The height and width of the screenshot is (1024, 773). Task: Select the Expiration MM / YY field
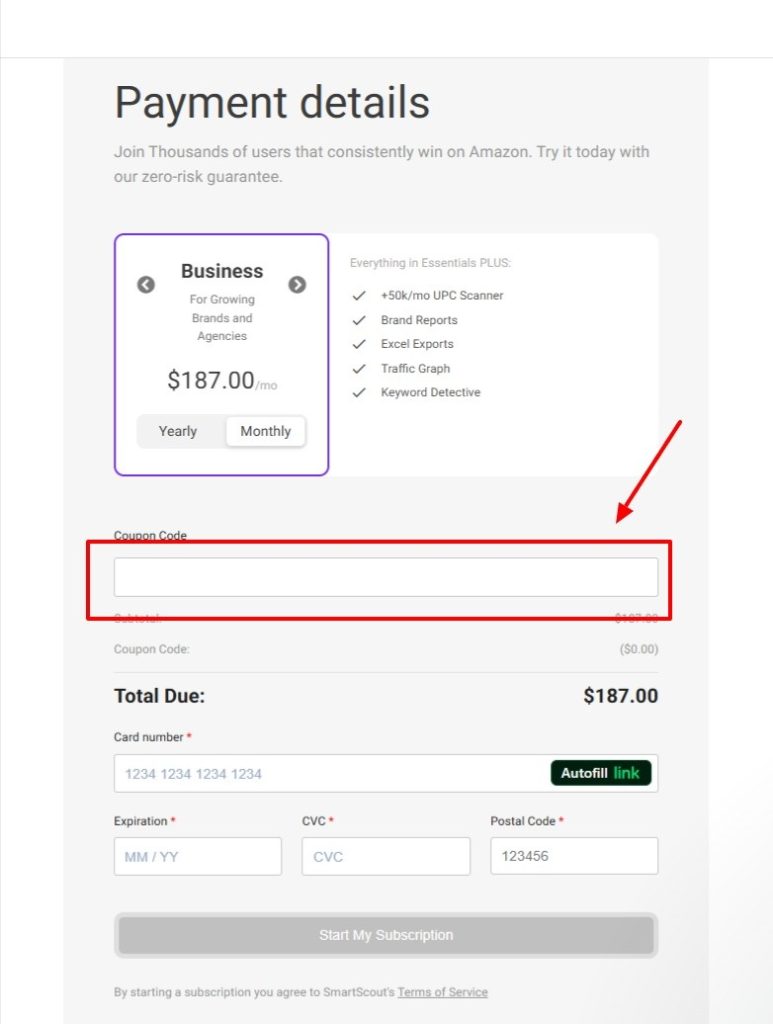coord(197,857)
